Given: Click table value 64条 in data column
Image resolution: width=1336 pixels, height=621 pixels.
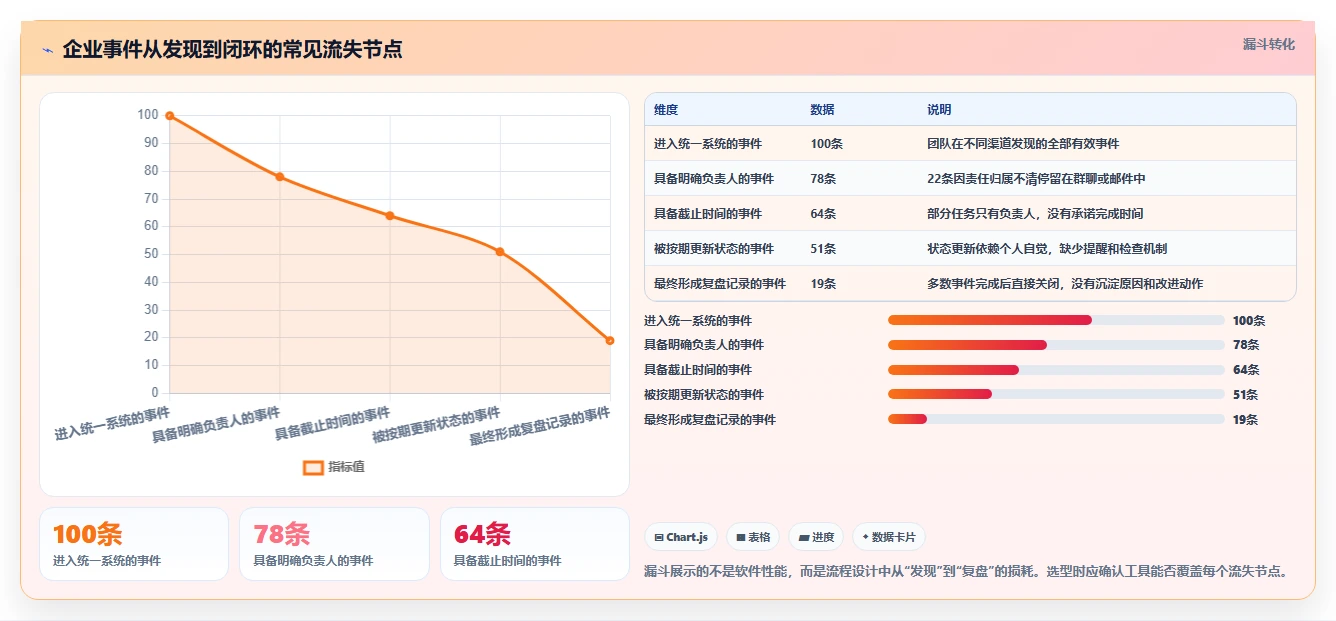Looking at the screenshot, I should pos(823,214).
